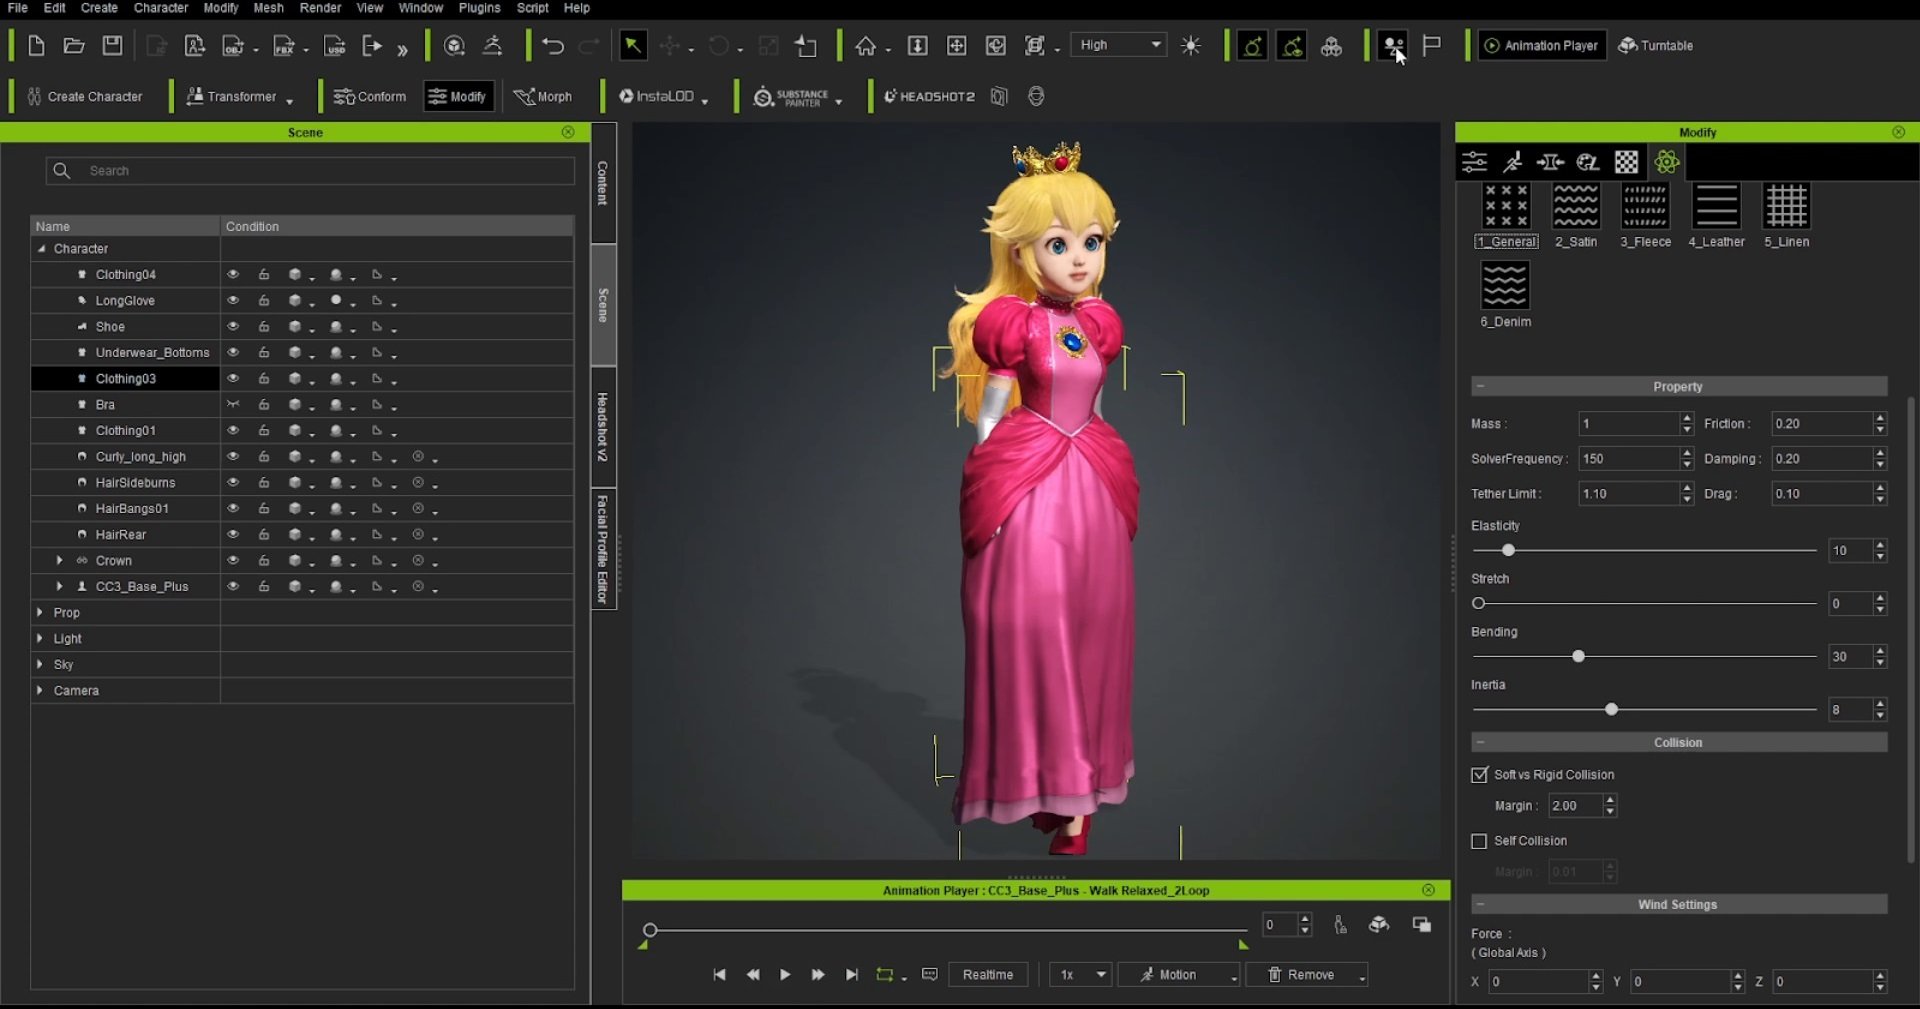Open the Headshot 2 tool
1920x1009 pixels.
(929, 97)
